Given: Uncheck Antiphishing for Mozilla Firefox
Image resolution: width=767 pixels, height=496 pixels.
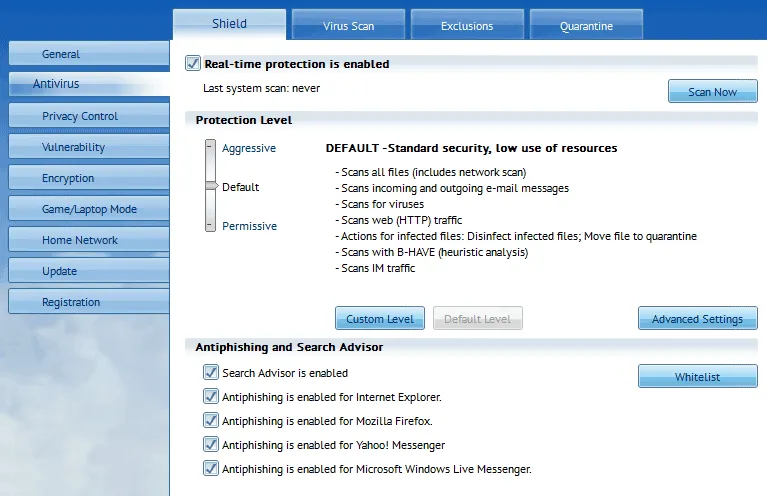Looking at the screenshot, I should tap(211, 420).
